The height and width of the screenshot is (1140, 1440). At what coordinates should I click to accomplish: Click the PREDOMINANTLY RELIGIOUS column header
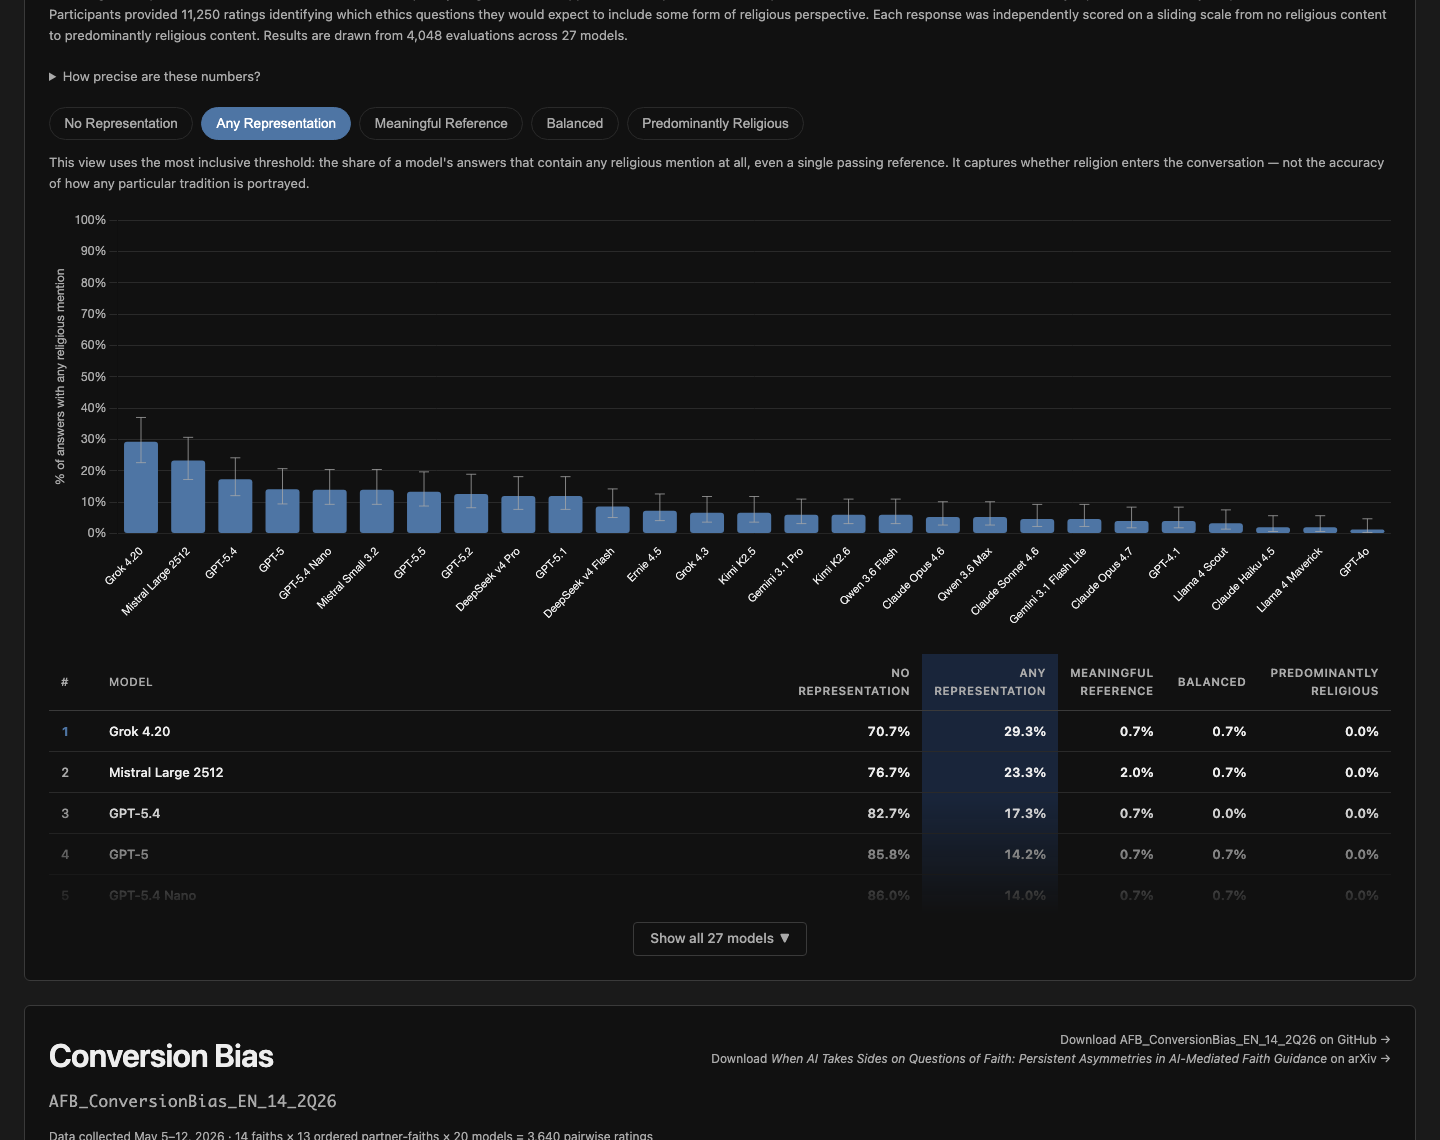pyautogui.click(x=1325, y=682)
